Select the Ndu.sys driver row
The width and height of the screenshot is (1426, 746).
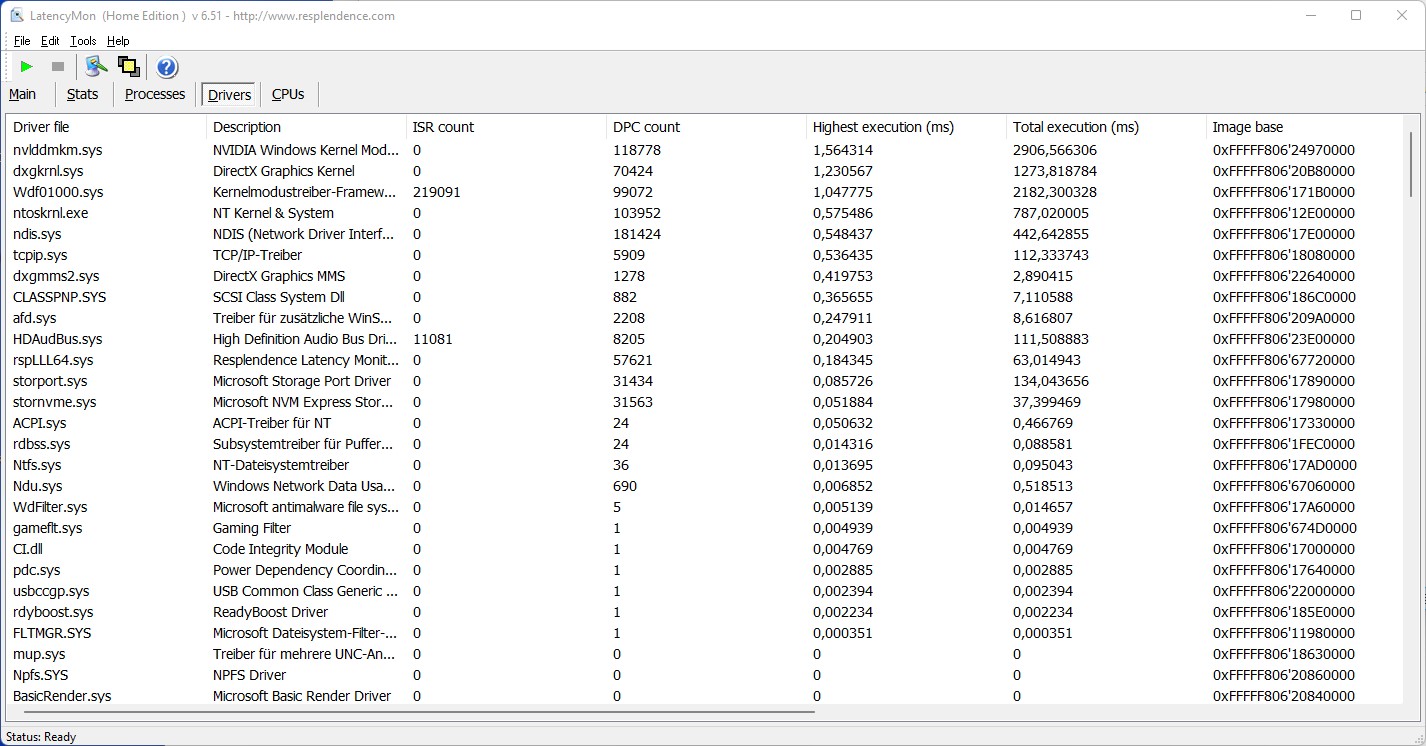(x=705, y=486)
